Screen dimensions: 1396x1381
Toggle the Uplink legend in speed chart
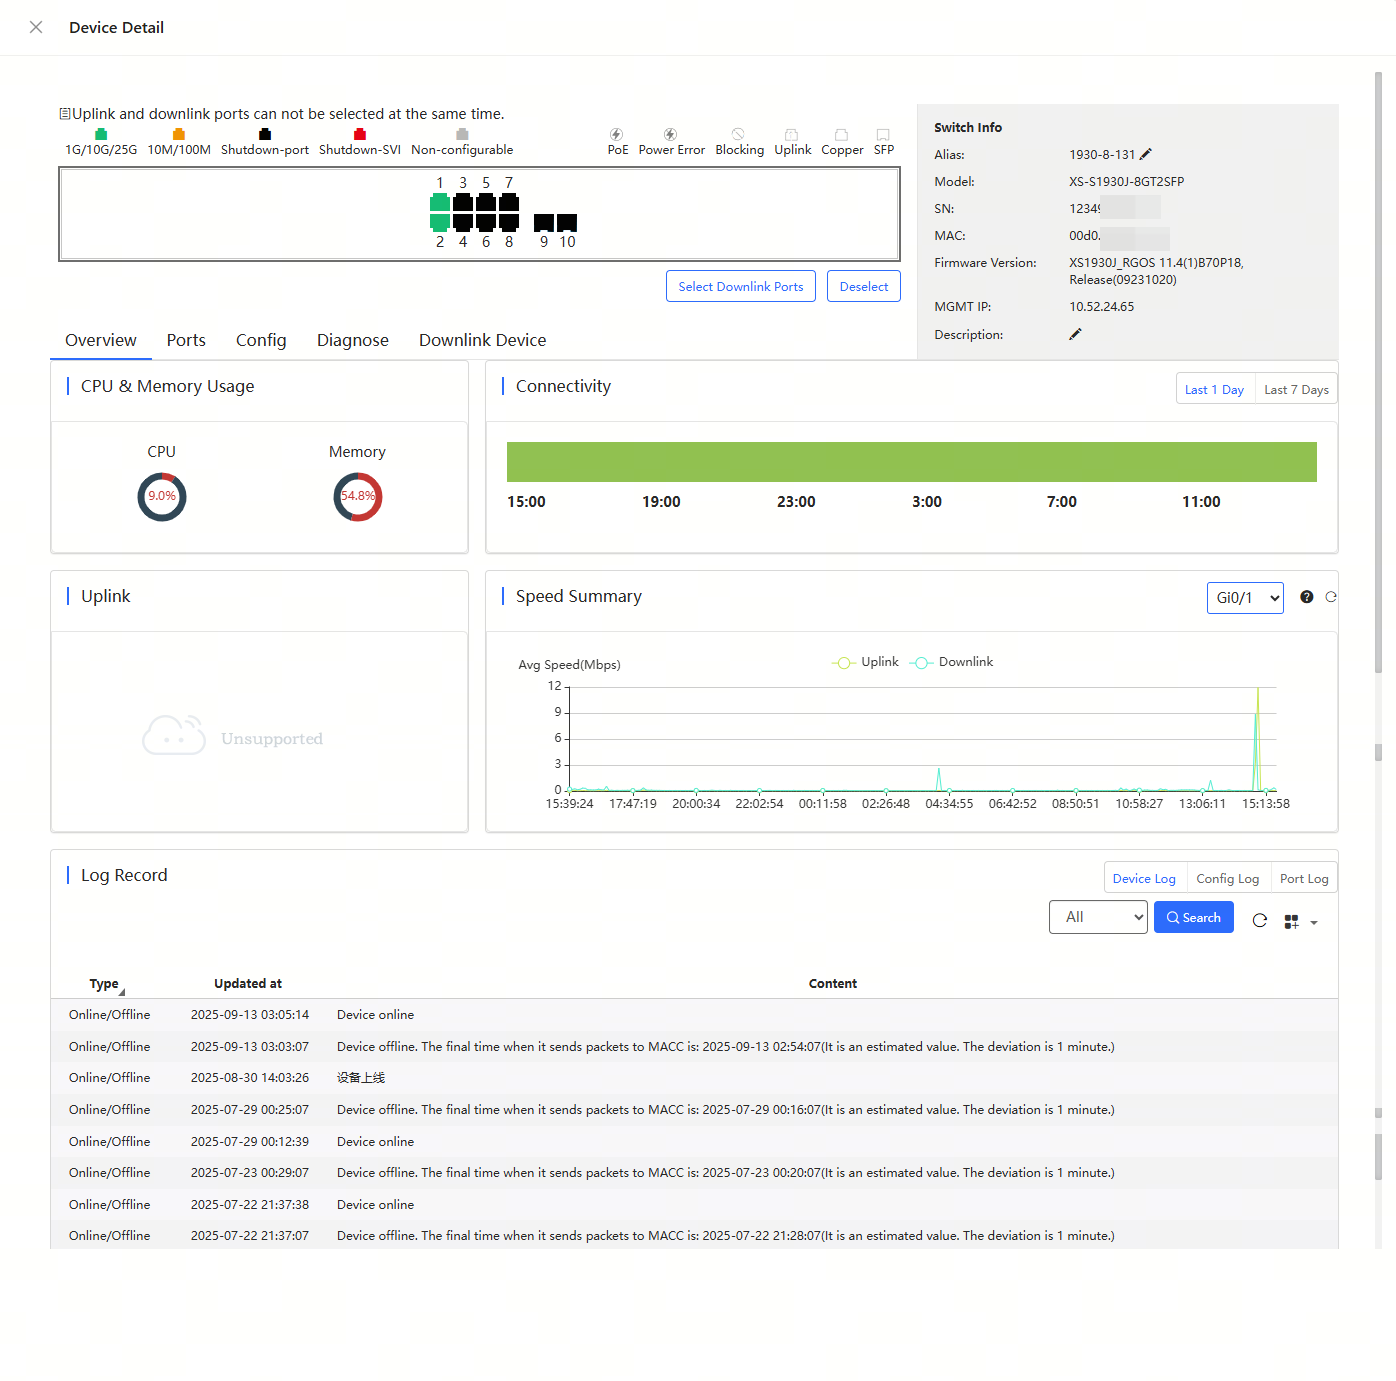click(x=865, y=662)
